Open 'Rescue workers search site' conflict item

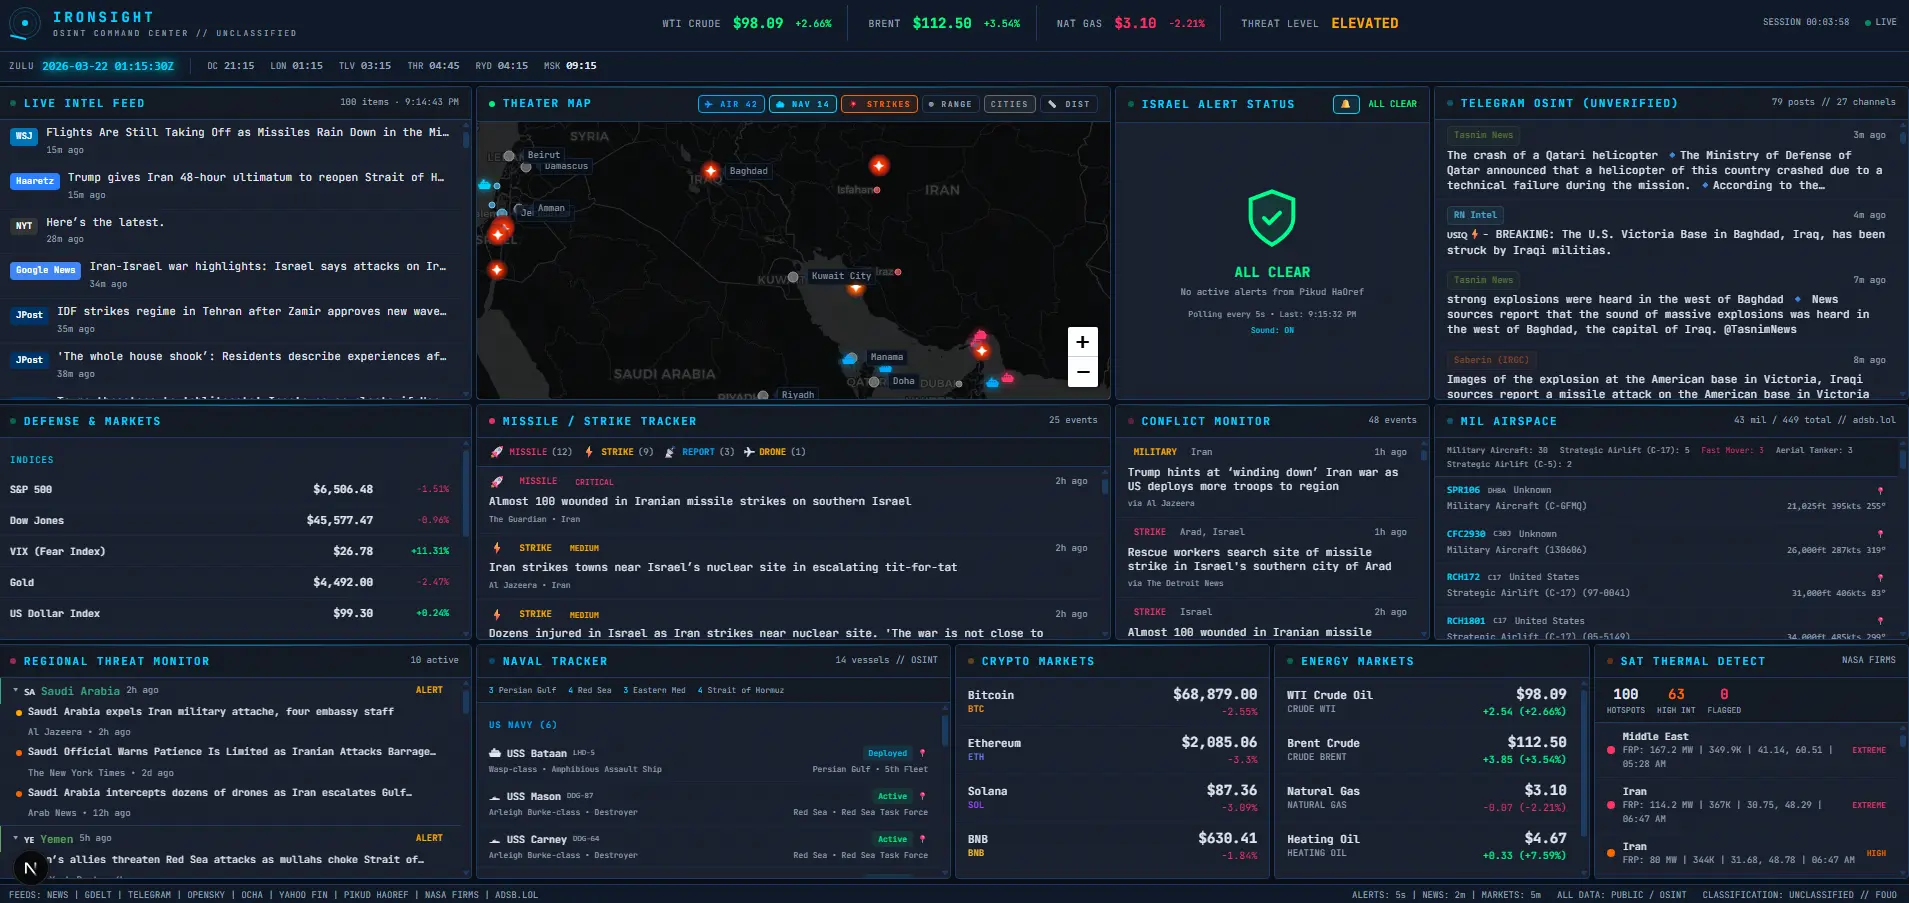click(1260, 559)
